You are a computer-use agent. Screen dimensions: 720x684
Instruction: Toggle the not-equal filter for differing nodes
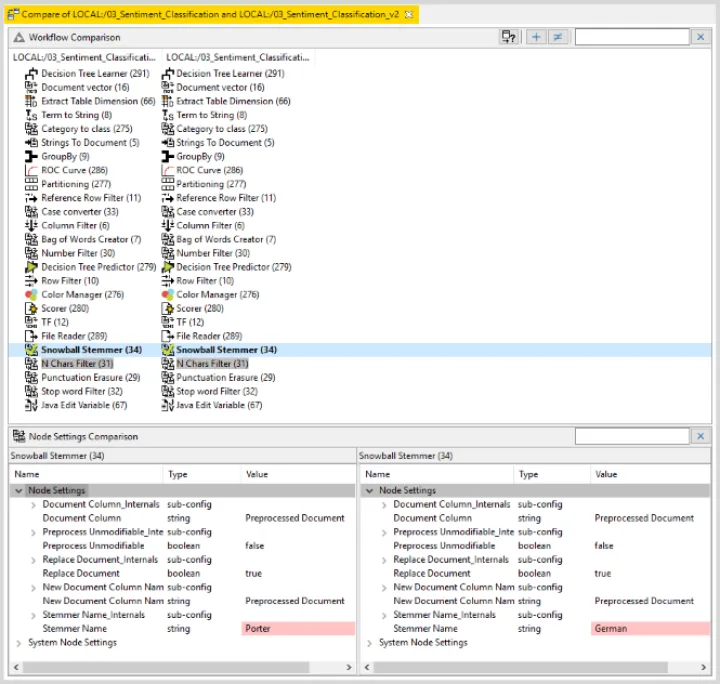coord(557,37)
